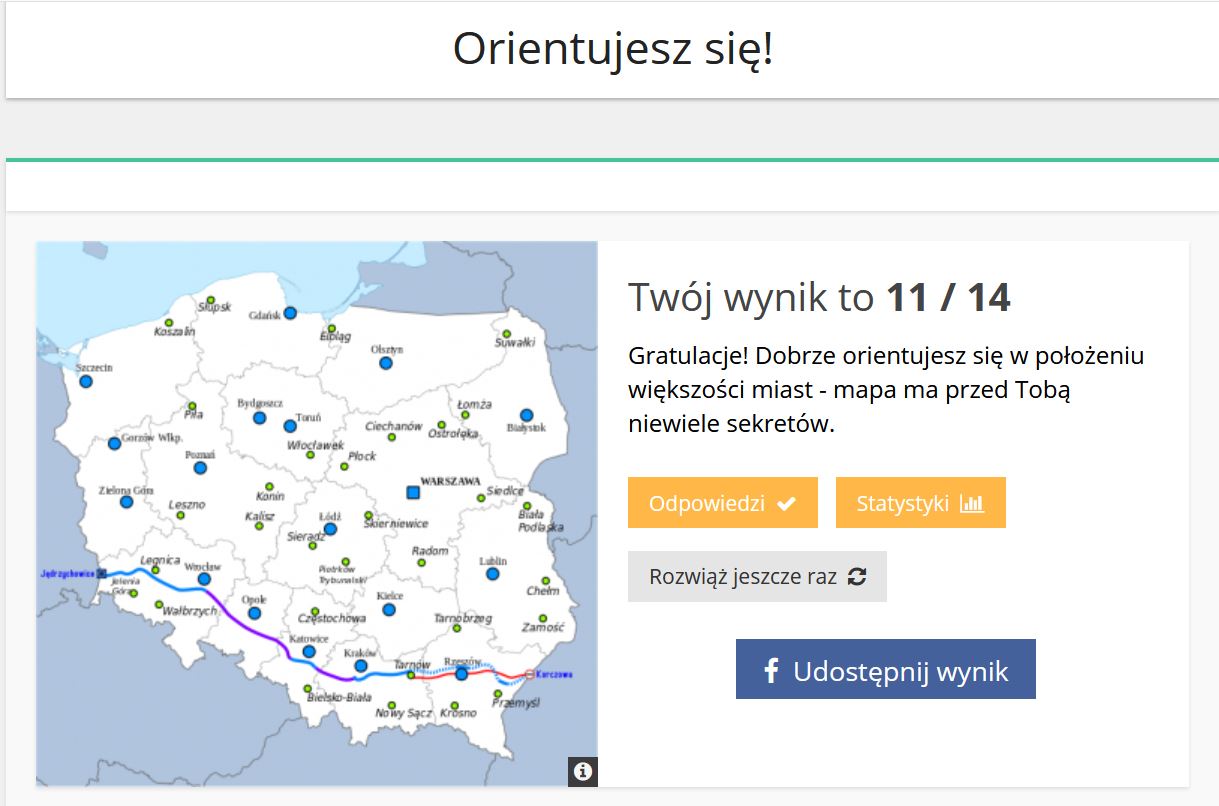Click the blue Lublin dot
The height and width of the screenshot is (806, 1219).
pyautogui.click(x=492, y=574)
